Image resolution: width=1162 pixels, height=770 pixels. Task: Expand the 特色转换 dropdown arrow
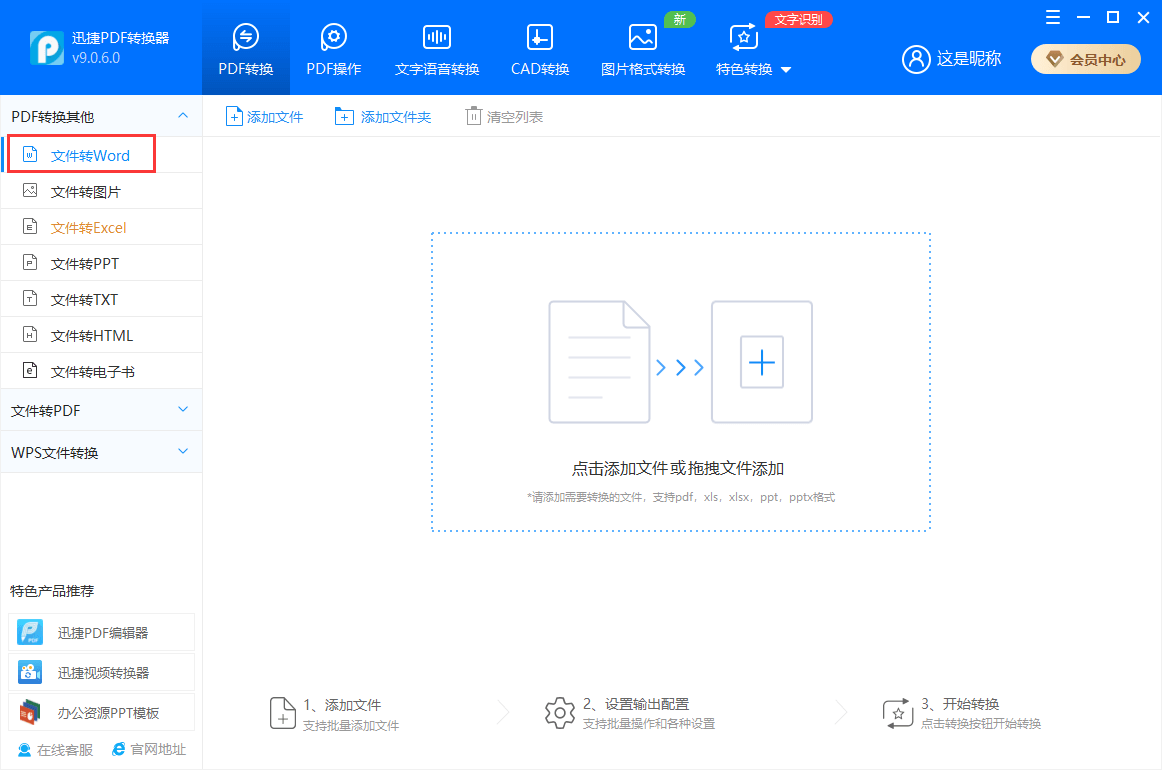pos(786,70)
